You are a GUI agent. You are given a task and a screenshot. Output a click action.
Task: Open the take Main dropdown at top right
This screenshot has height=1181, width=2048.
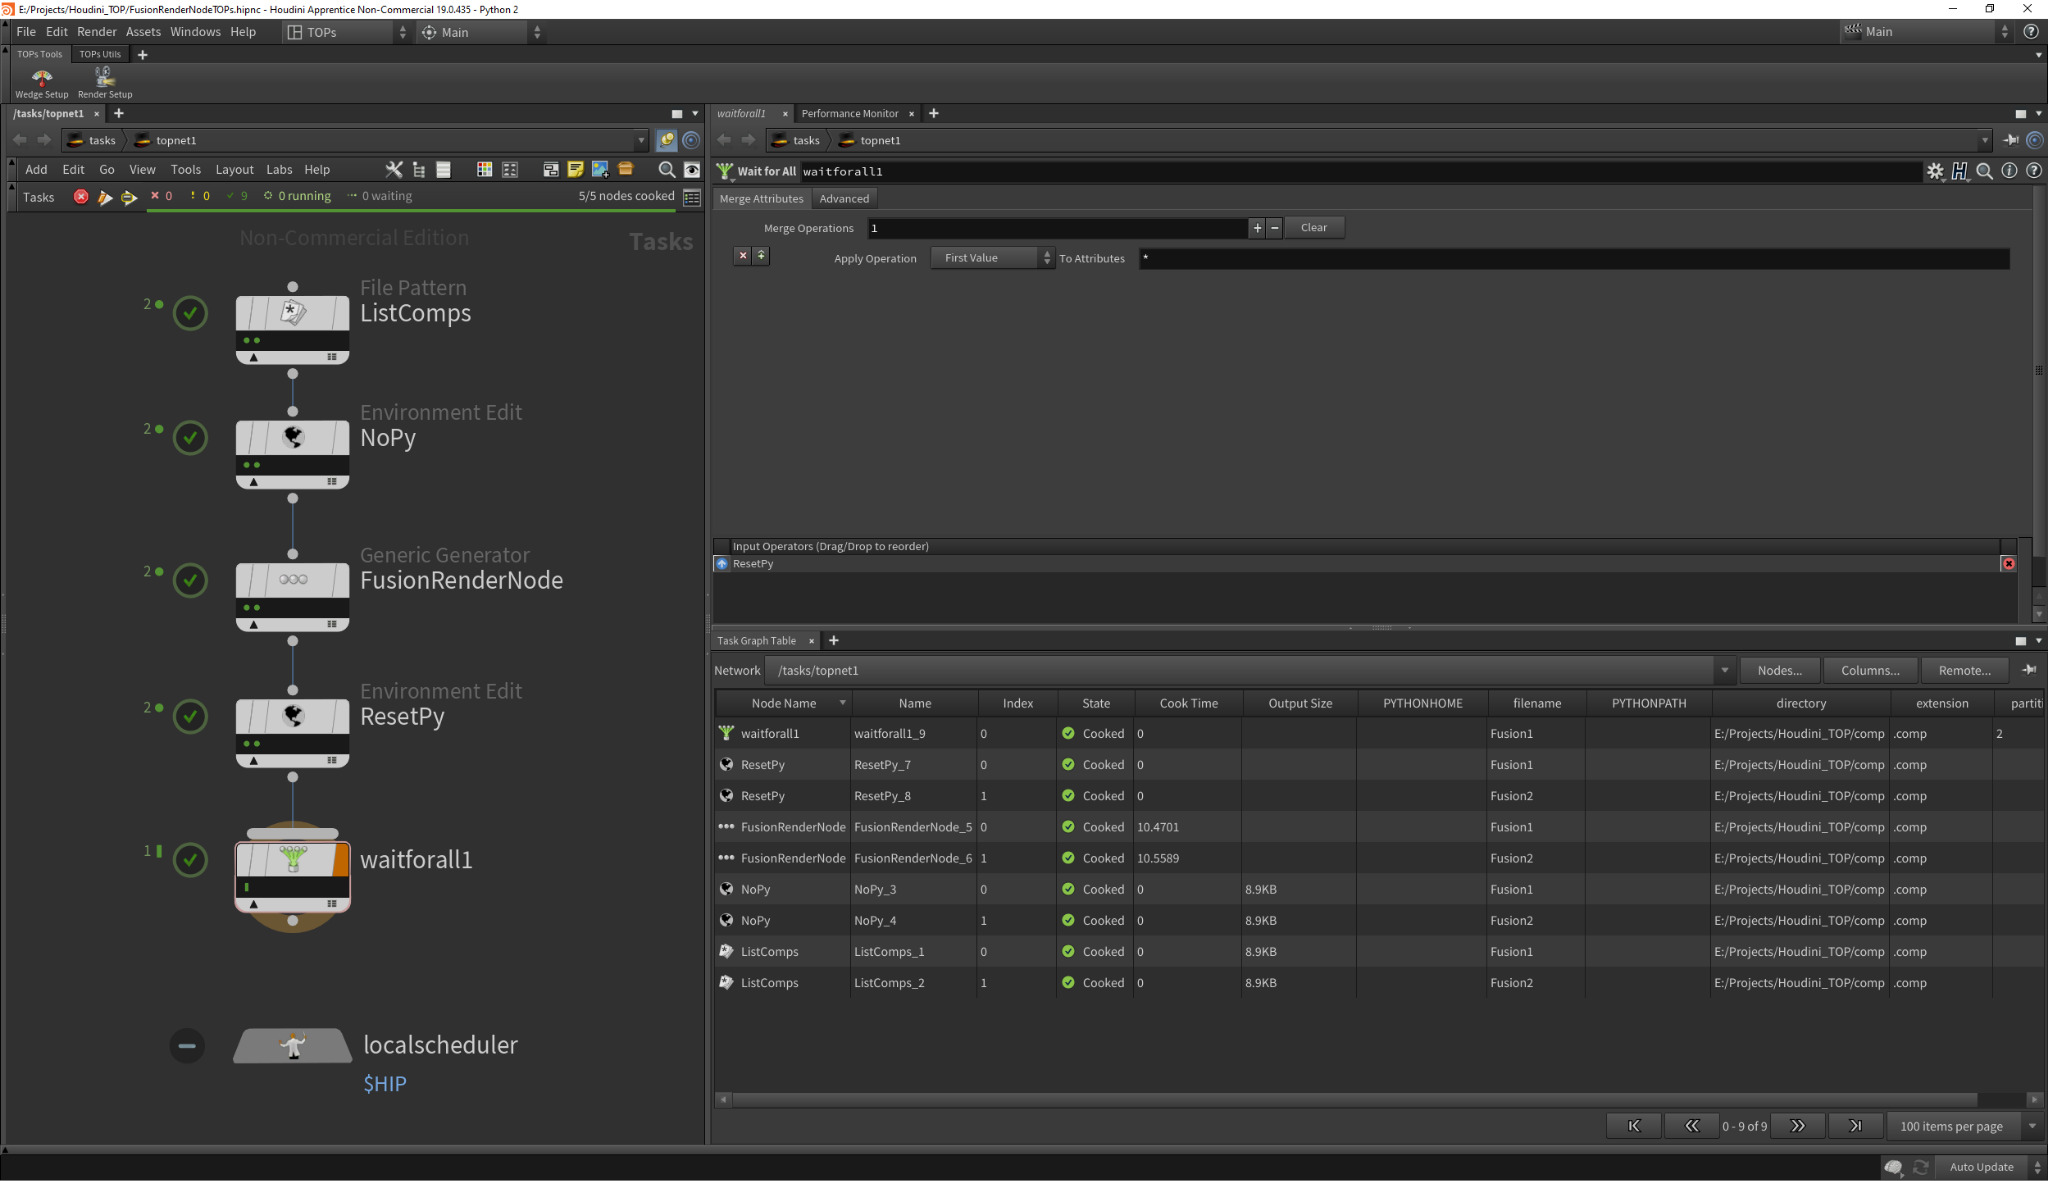tap(1926, 32)
